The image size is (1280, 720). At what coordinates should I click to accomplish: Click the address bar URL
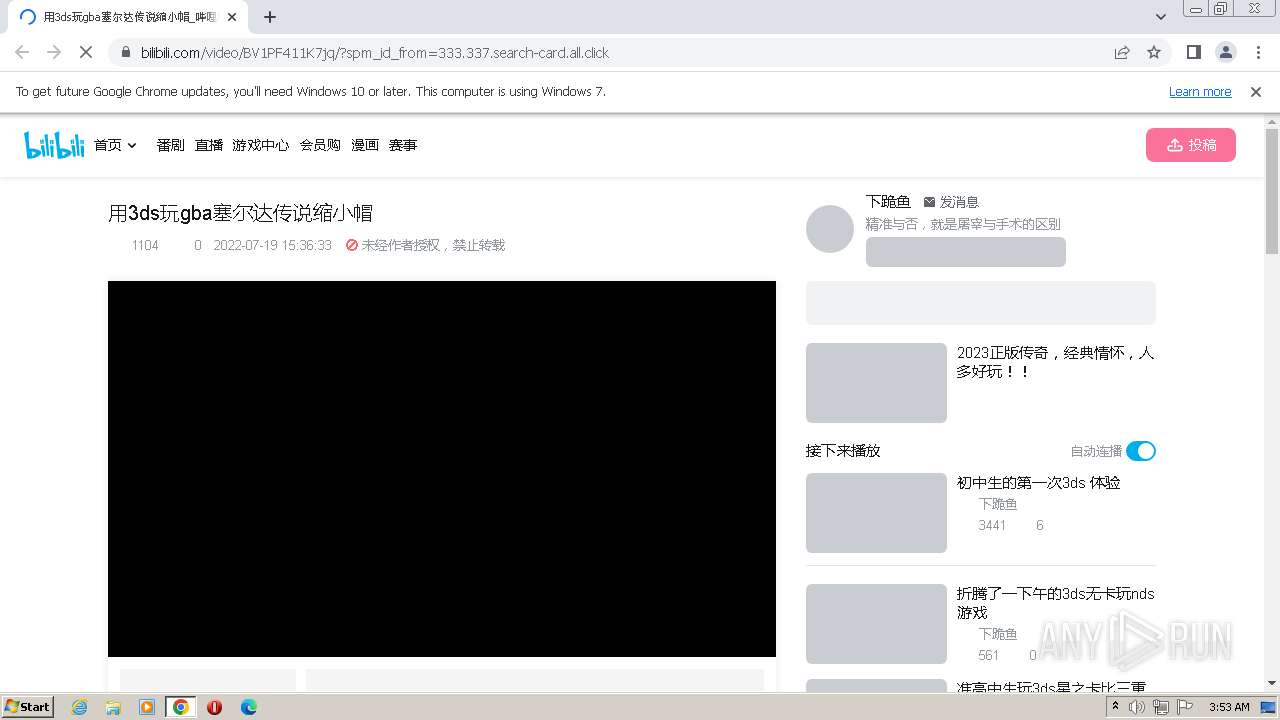click(x=375, y=53)
